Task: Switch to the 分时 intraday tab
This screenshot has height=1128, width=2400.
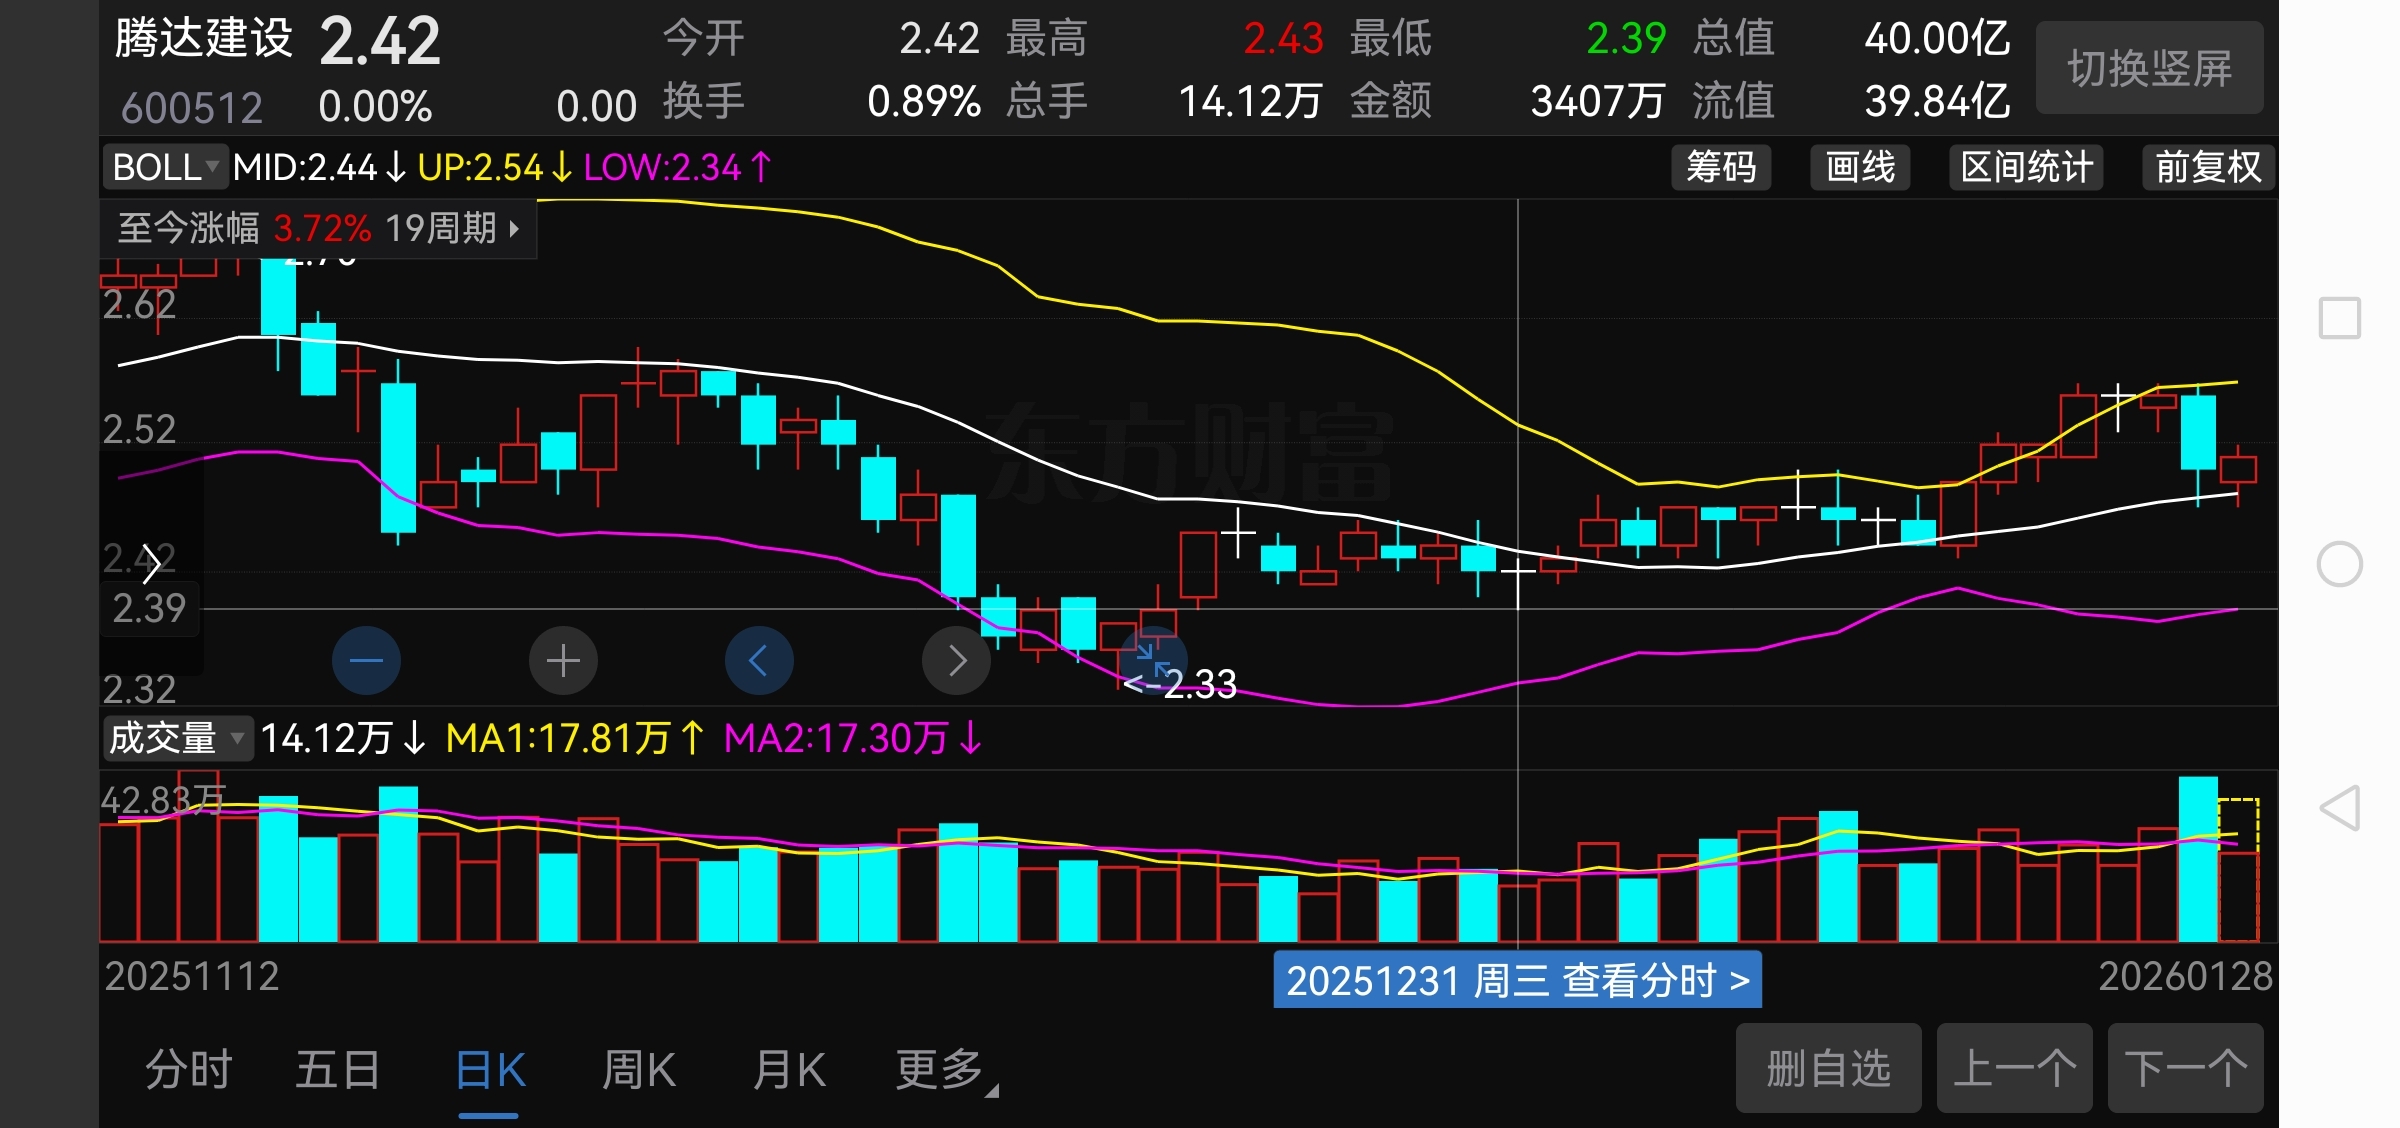Action: coord(189,1070)
